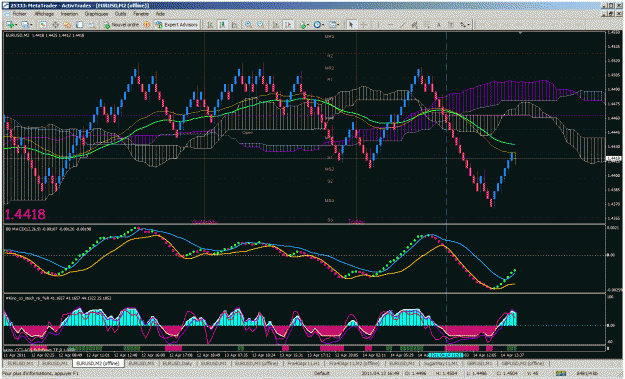Click the Default profile in status bar
Screen dimensions: 625x379
coord(322,374)
